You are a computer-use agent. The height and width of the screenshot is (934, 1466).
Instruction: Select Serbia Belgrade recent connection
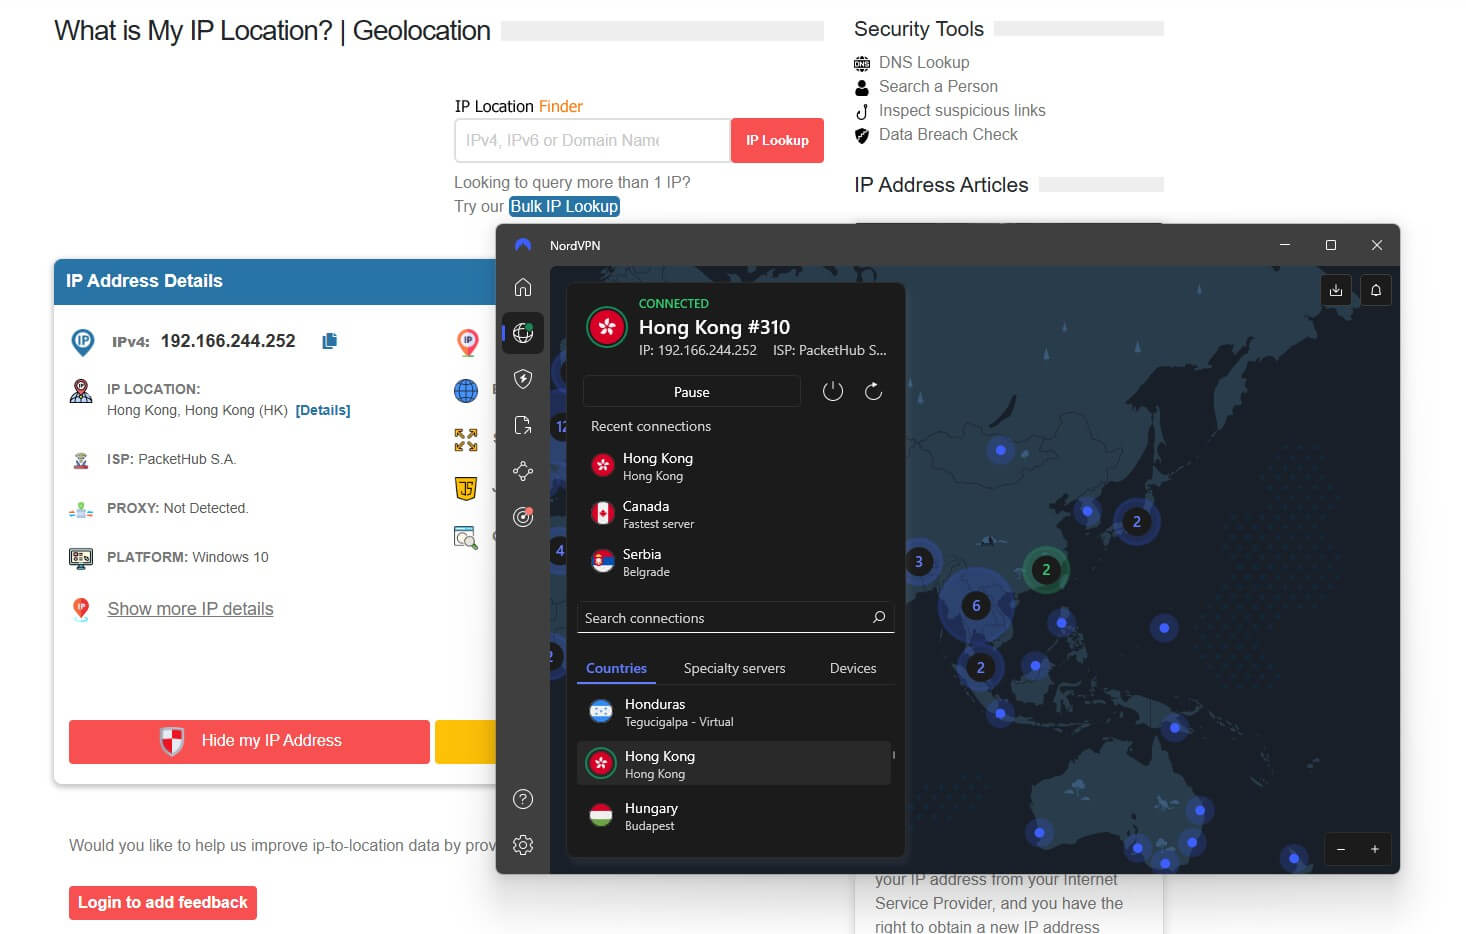pos(735,561)
